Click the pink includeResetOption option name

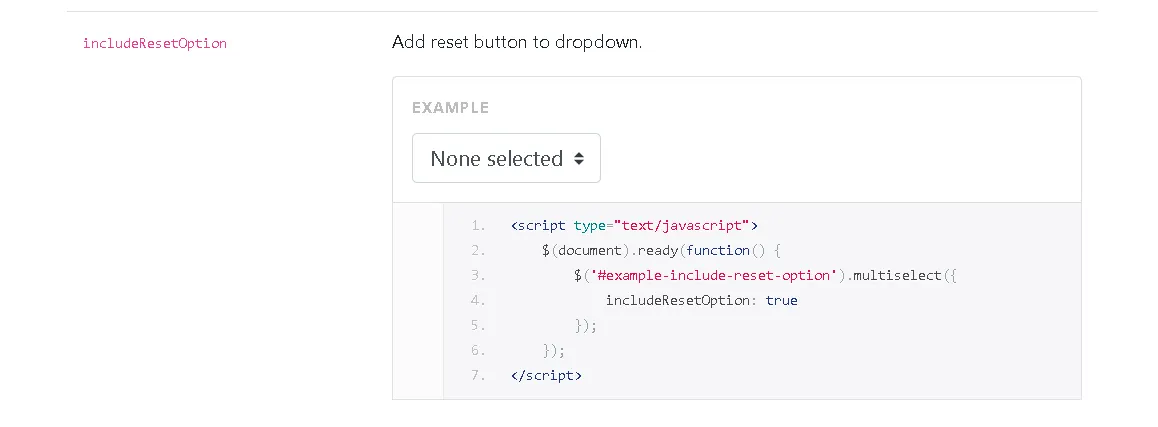point(155,43)
